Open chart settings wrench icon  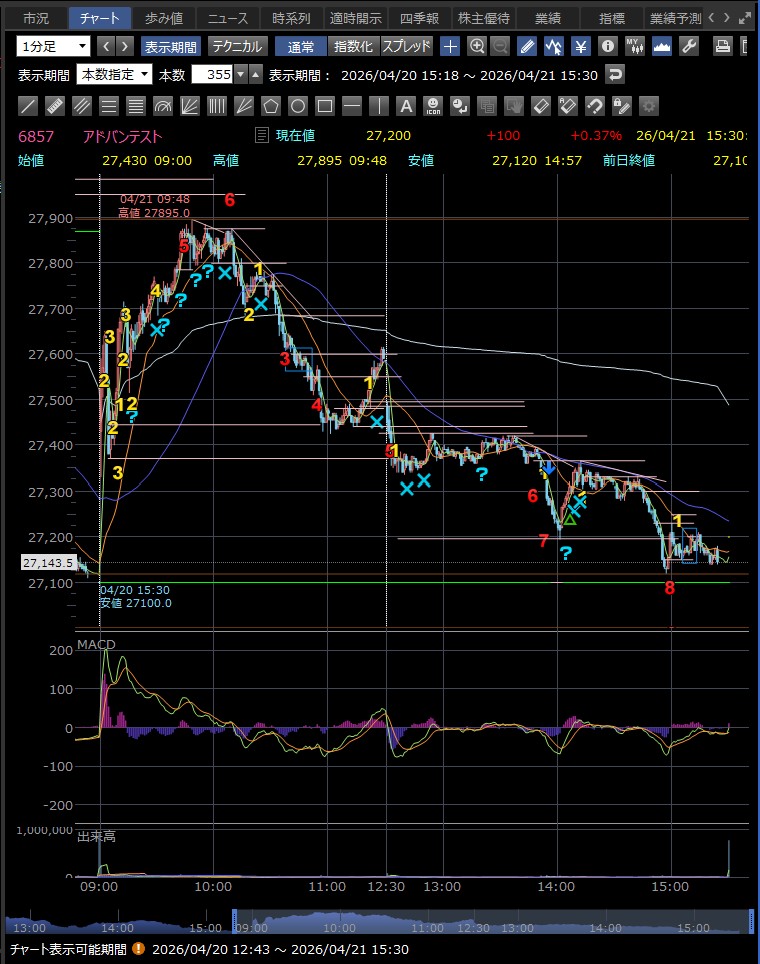(688, 46)
